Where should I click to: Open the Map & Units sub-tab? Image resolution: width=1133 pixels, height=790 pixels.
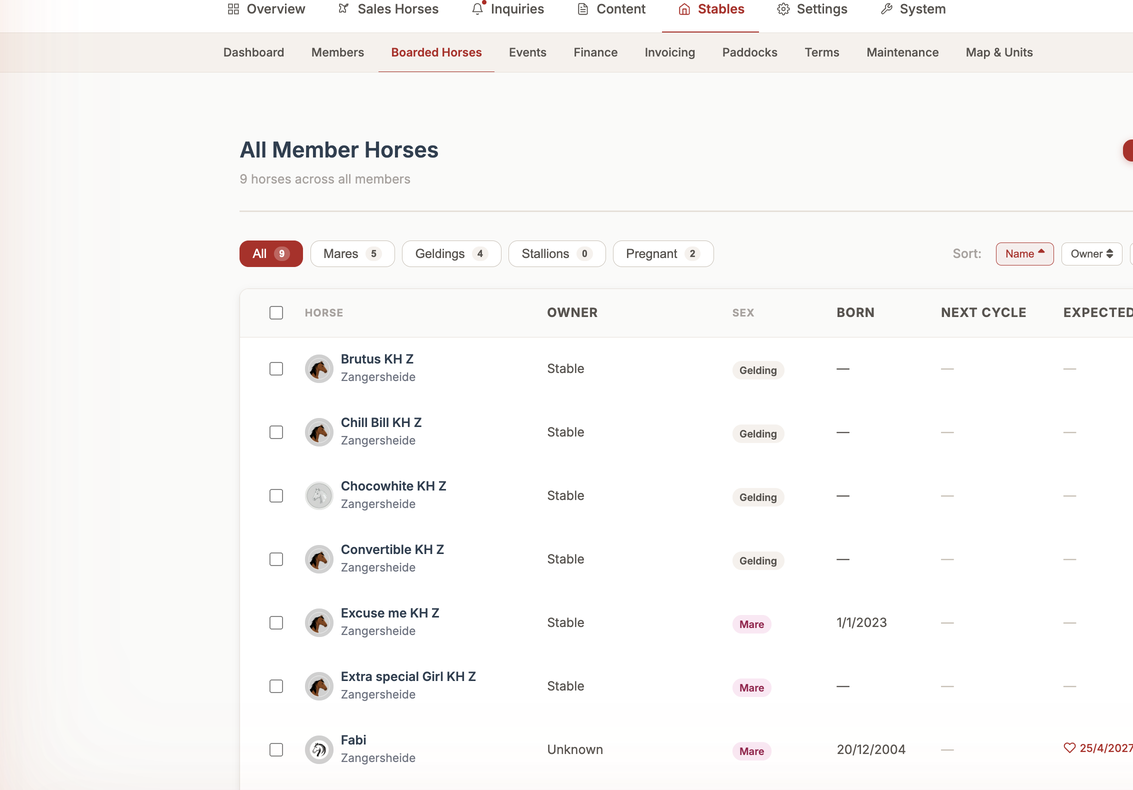pos(999,52)
